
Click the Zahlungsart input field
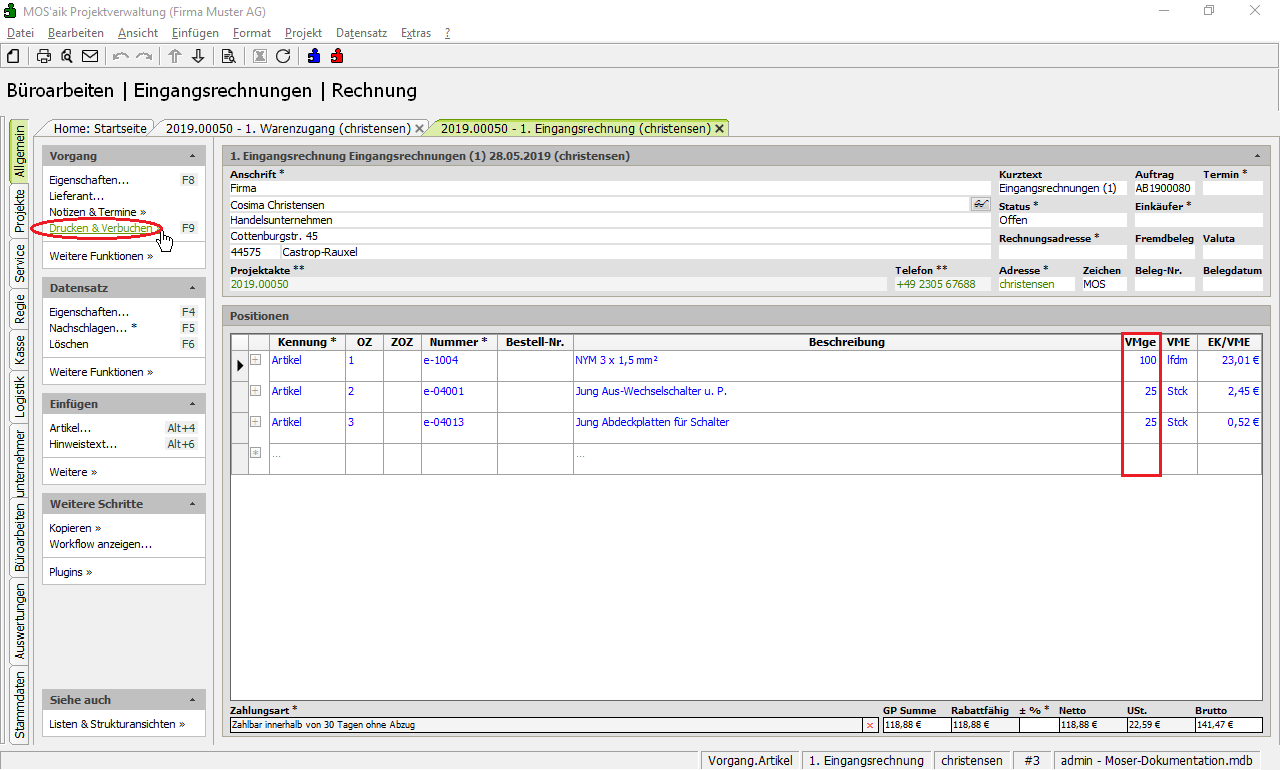tap(545, 725)
